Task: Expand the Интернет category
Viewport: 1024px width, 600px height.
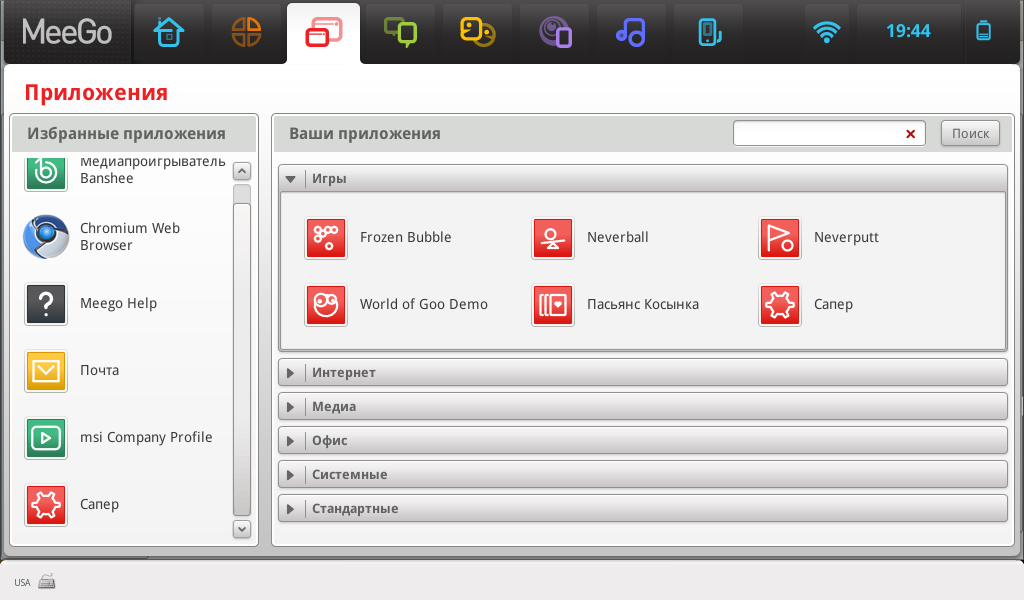Action: click(291, 373)
